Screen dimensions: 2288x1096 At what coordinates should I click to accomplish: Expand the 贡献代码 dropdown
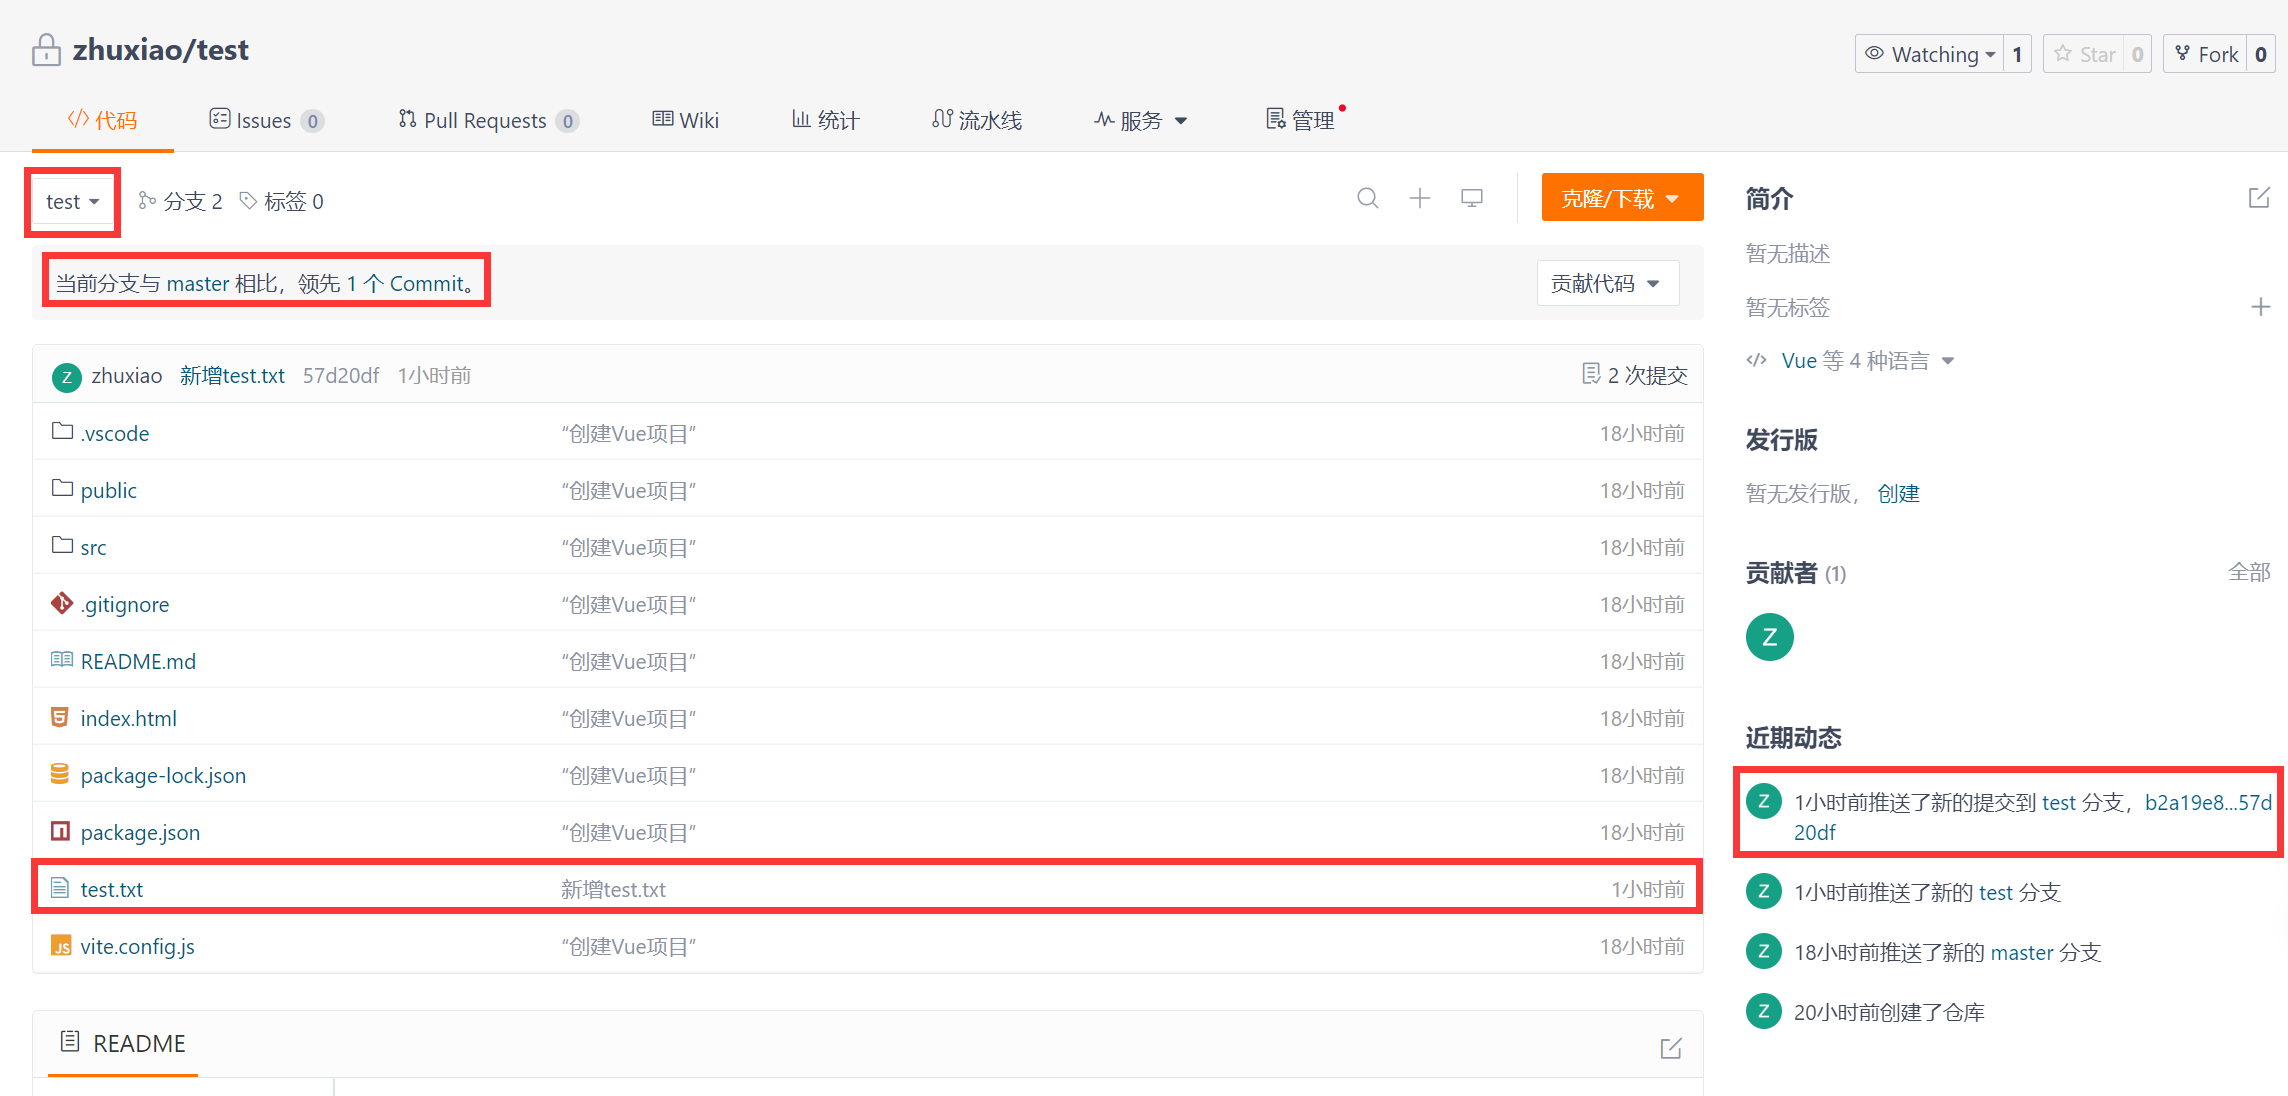pyautogui.click(x=1606, y=284)
